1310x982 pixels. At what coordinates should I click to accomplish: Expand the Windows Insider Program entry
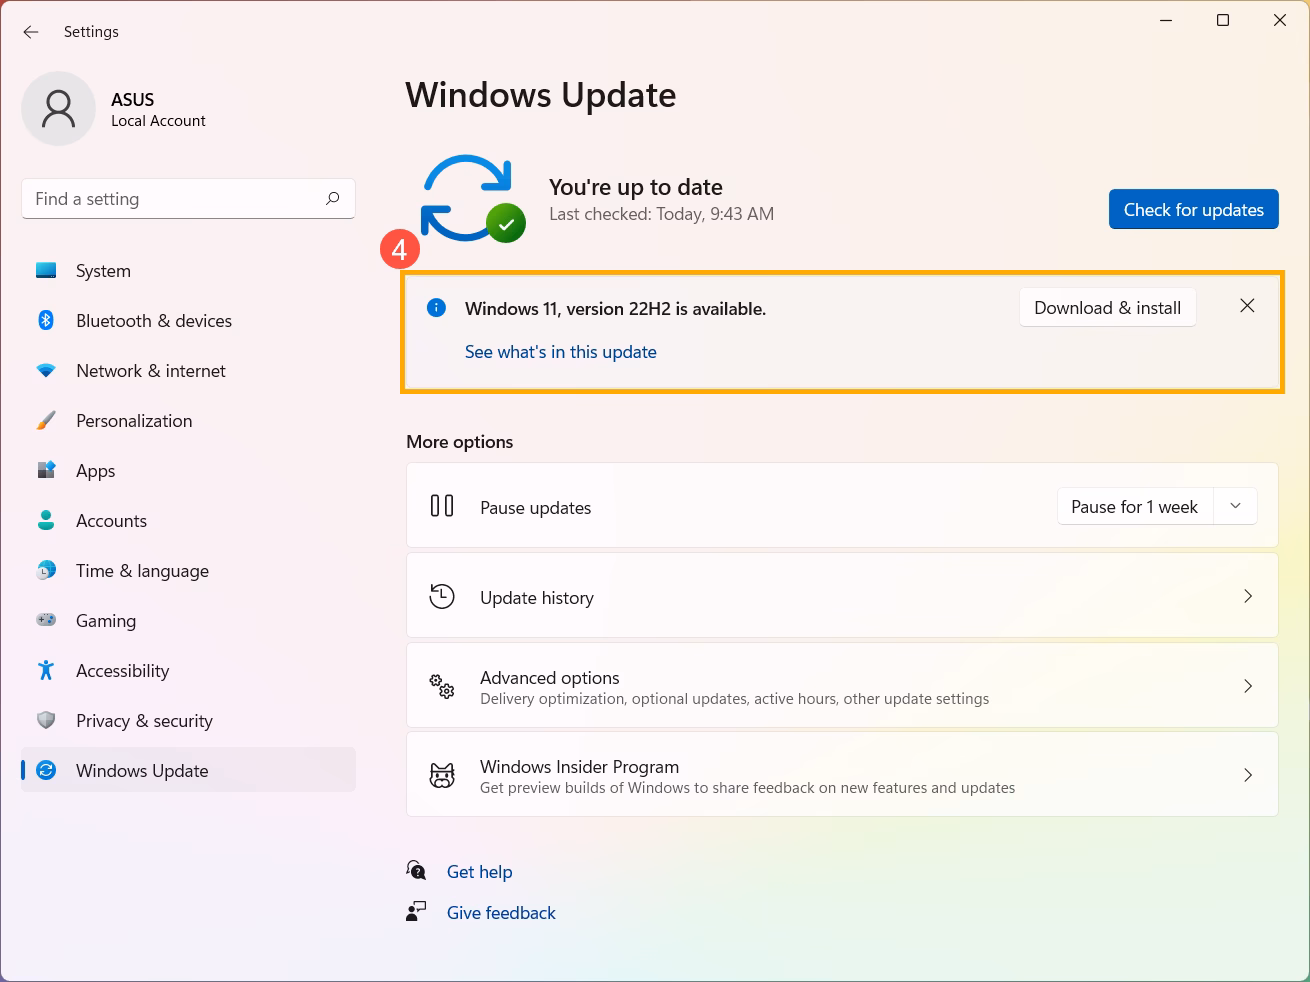pos(842,775)
